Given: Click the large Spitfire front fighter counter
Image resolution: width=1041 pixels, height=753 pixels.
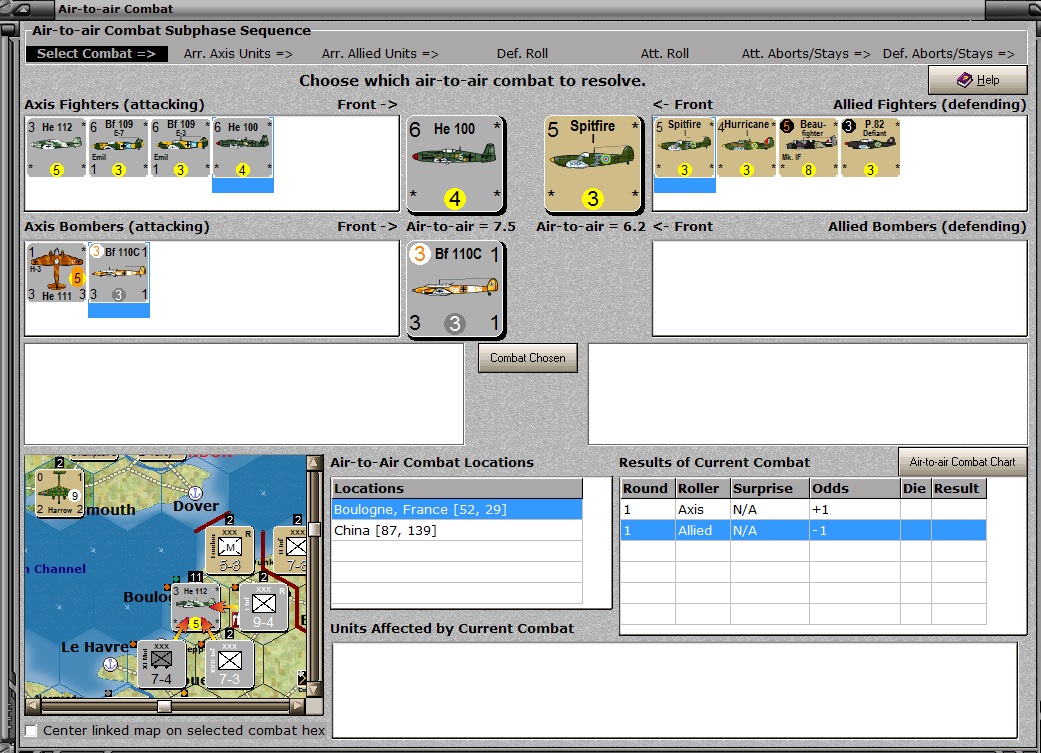Looking at the screenshot, I should (x=593, y=165).
